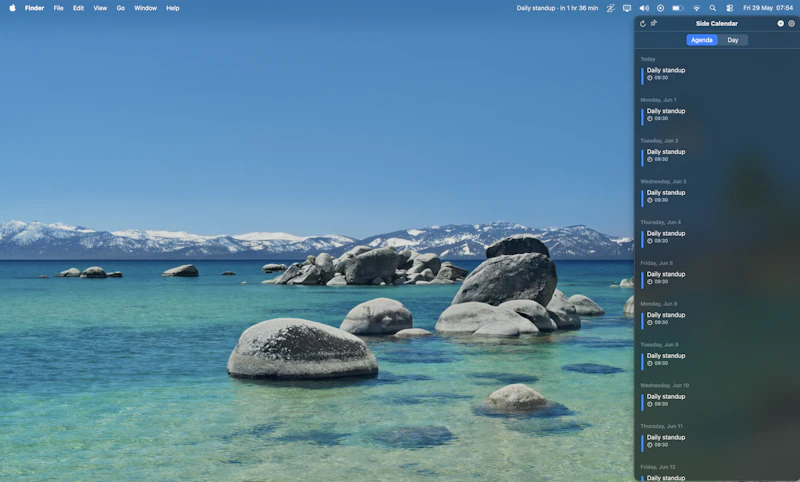This screenshot has width=800, height=482.
Task: Click the date and time Fri 29 May
Action: point(768,8)
